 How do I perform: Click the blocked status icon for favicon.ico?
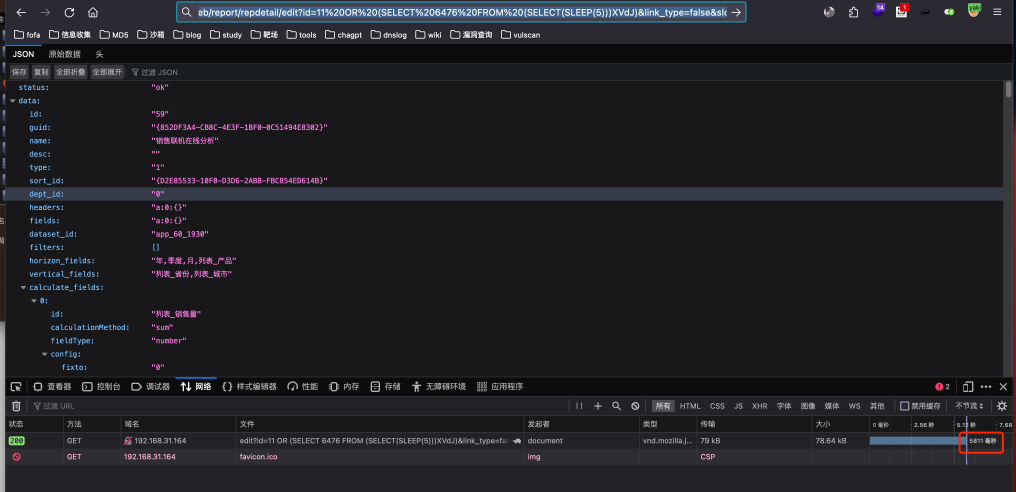point(16,456)
